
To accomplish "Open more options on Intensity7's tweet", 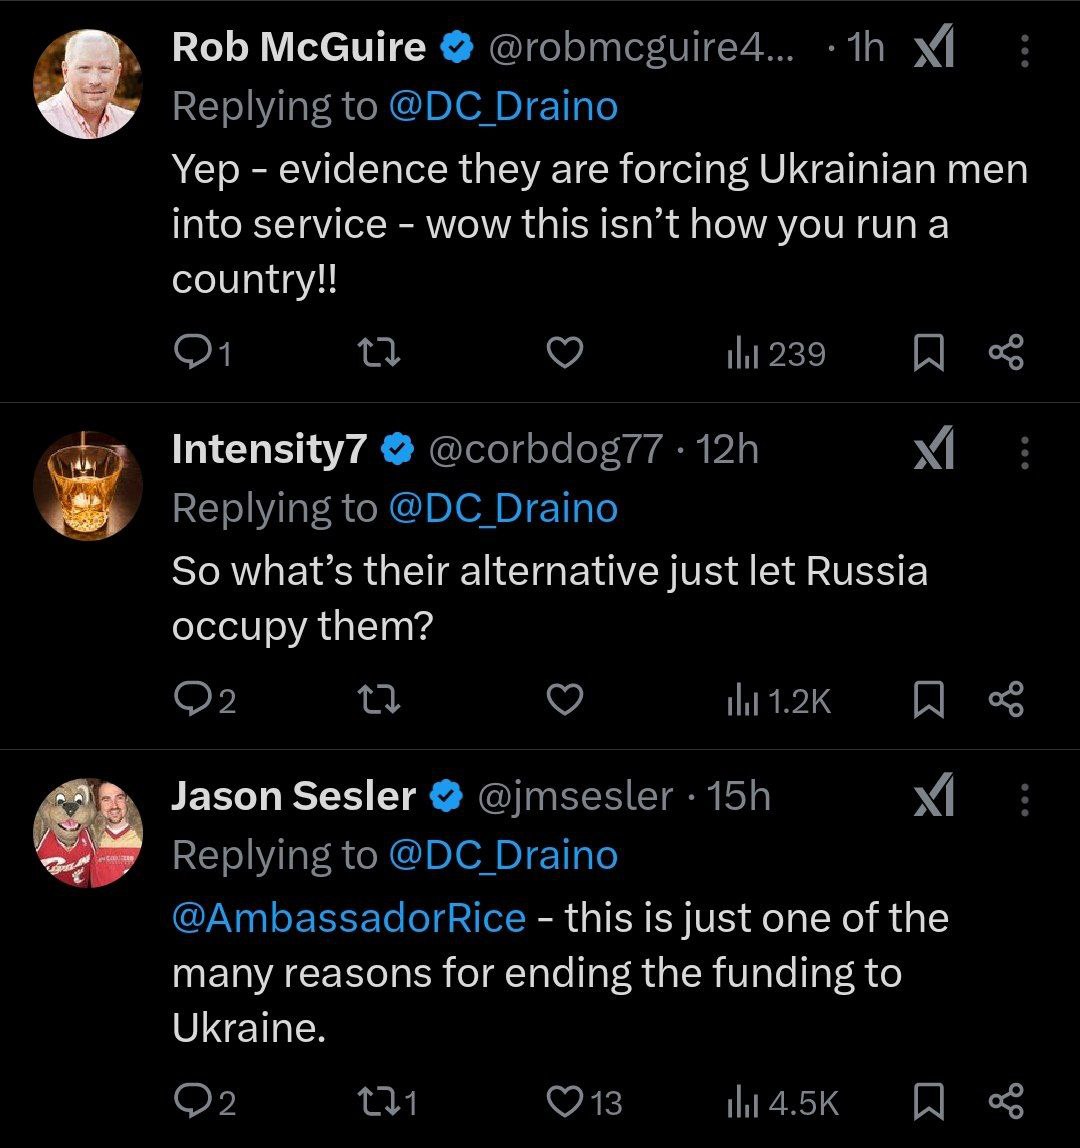I will tap(1024, 451).
